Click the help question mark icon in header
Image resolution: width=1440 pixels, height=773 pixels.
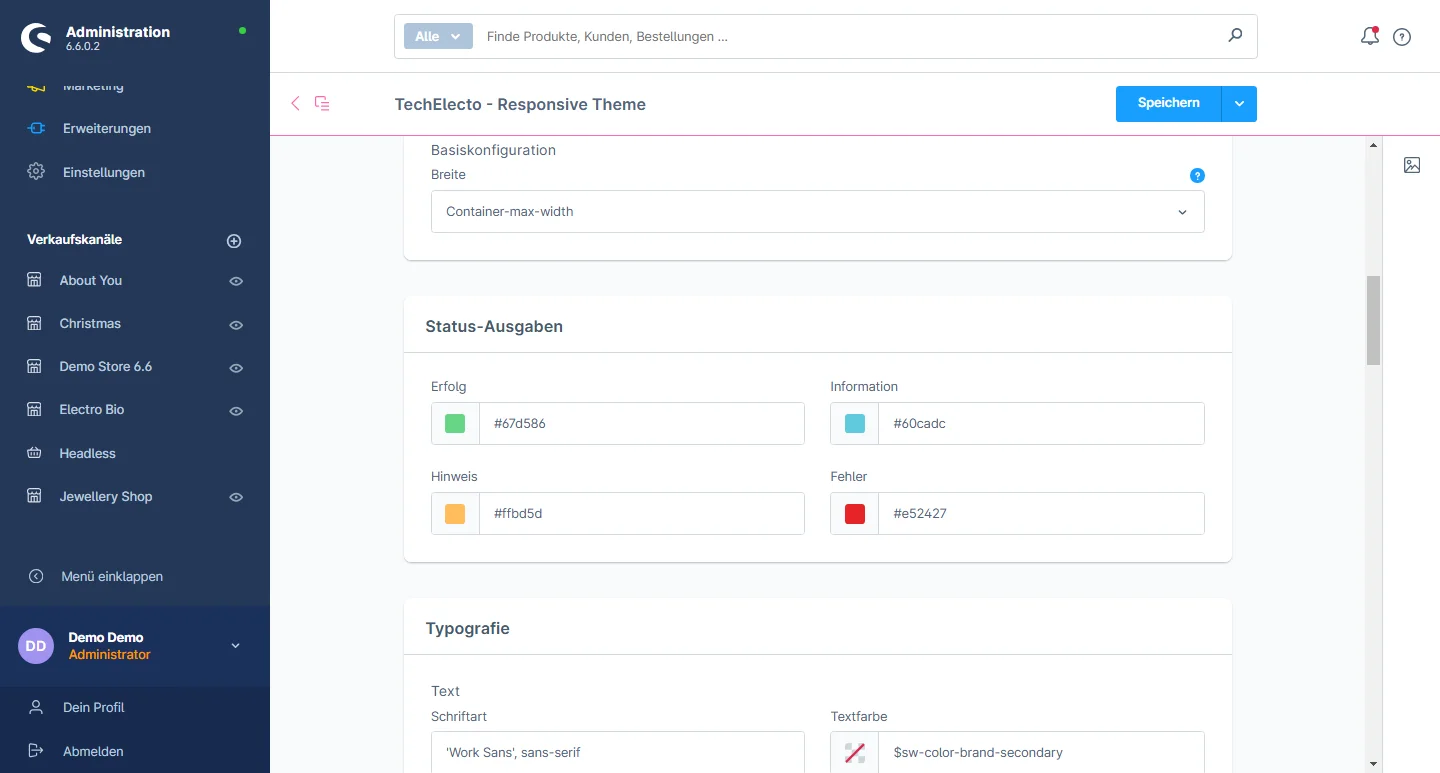(x=1402, y=37)
